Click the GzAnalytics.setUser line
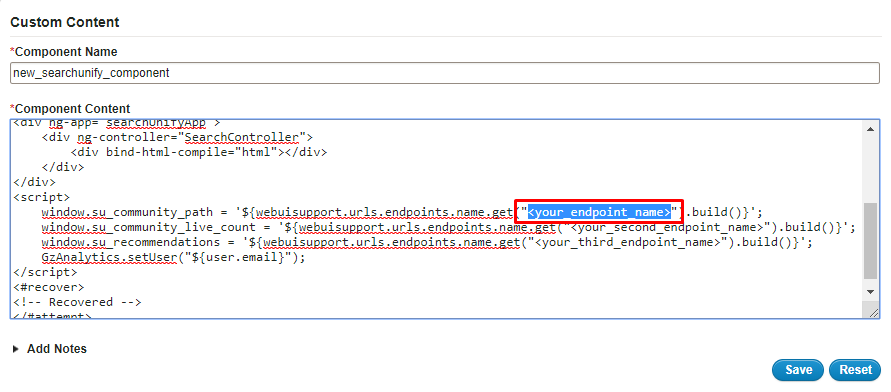The height and width of the screenshot is (392, 891). [173, 257]
